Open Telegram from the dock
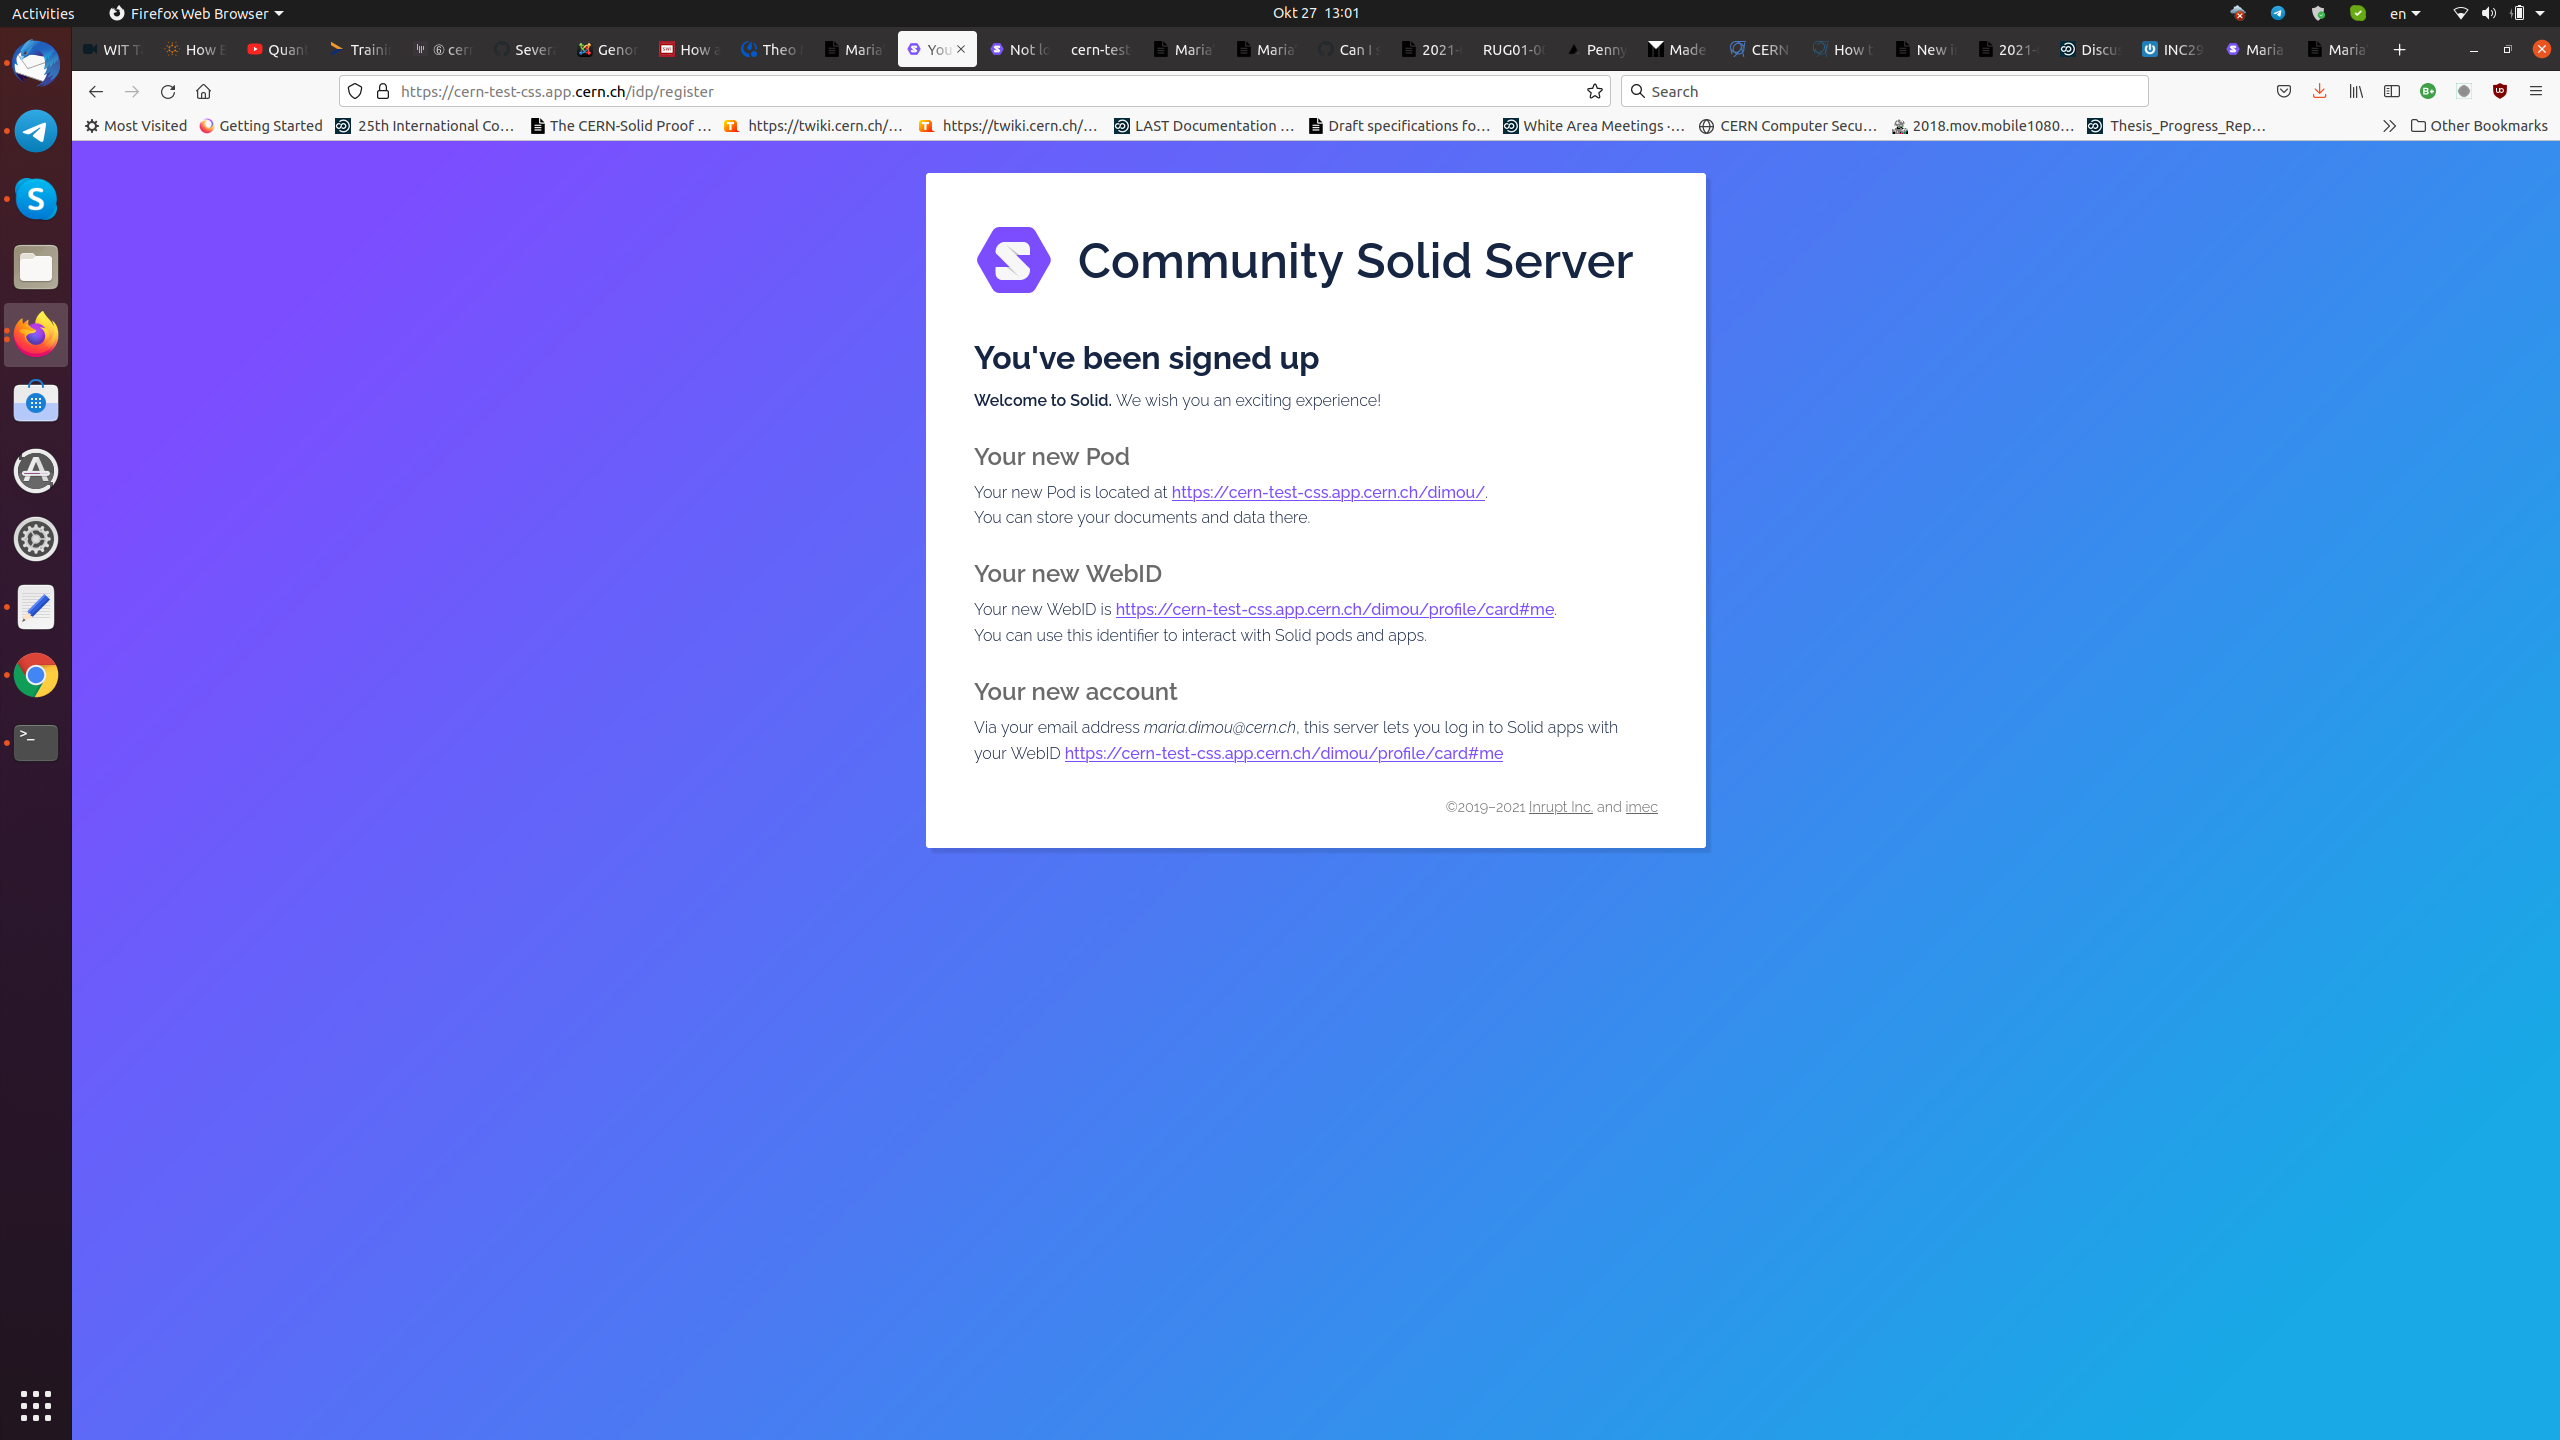This screenshot has height=1440, width=2560. 36,131
